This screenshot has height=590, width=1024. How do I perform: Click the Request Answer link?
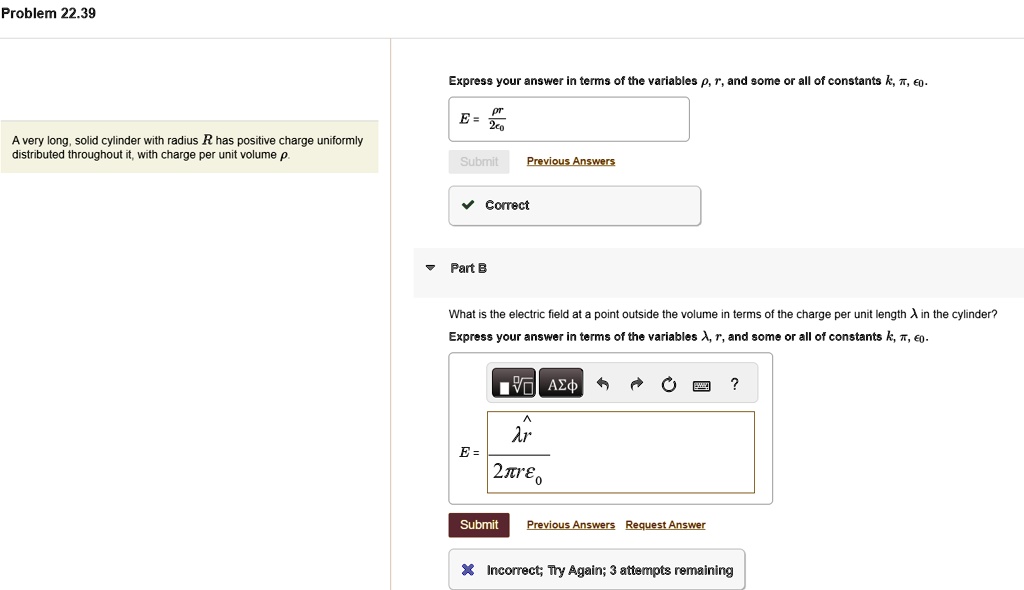pos(665,525)
